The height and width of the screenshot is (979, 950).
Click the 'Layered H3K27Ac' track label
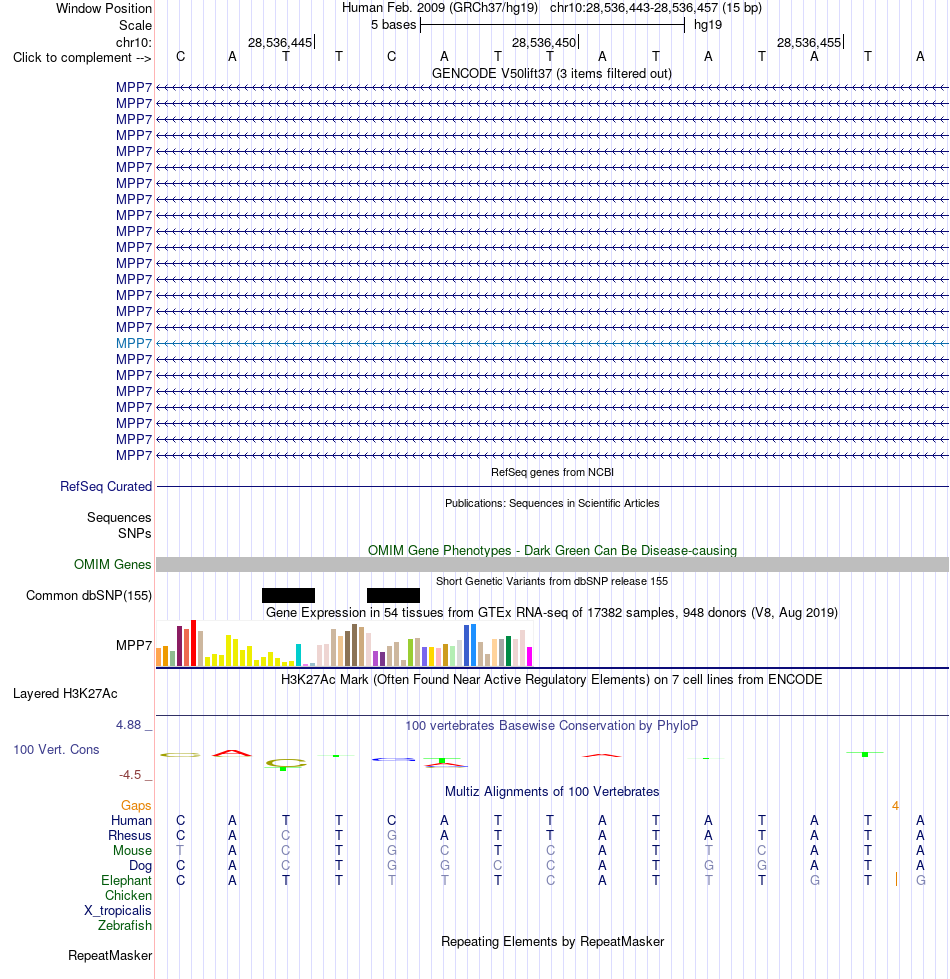[x=65, y=694]
